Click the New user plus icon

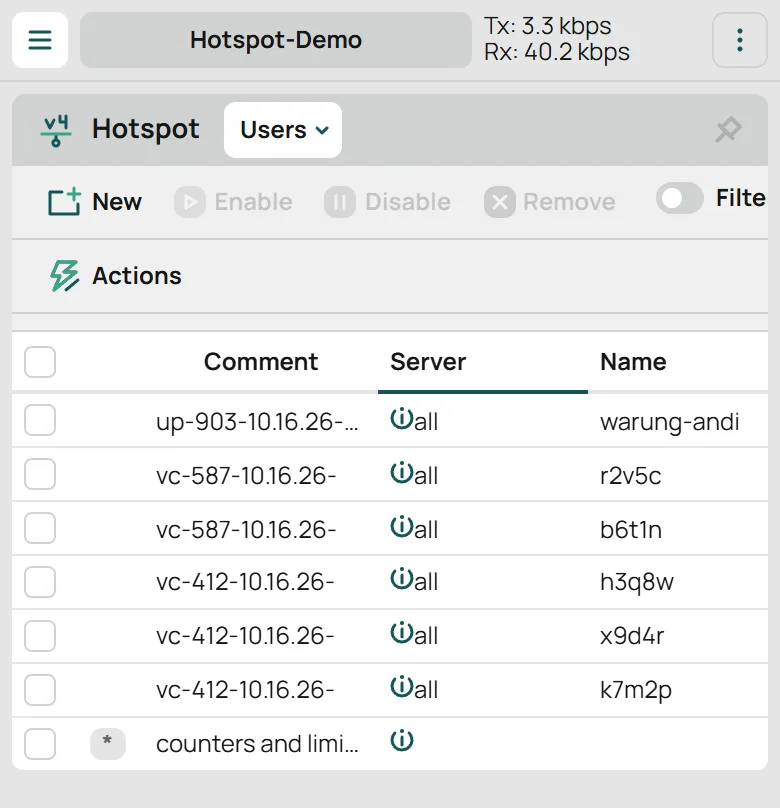pos(64,201)
